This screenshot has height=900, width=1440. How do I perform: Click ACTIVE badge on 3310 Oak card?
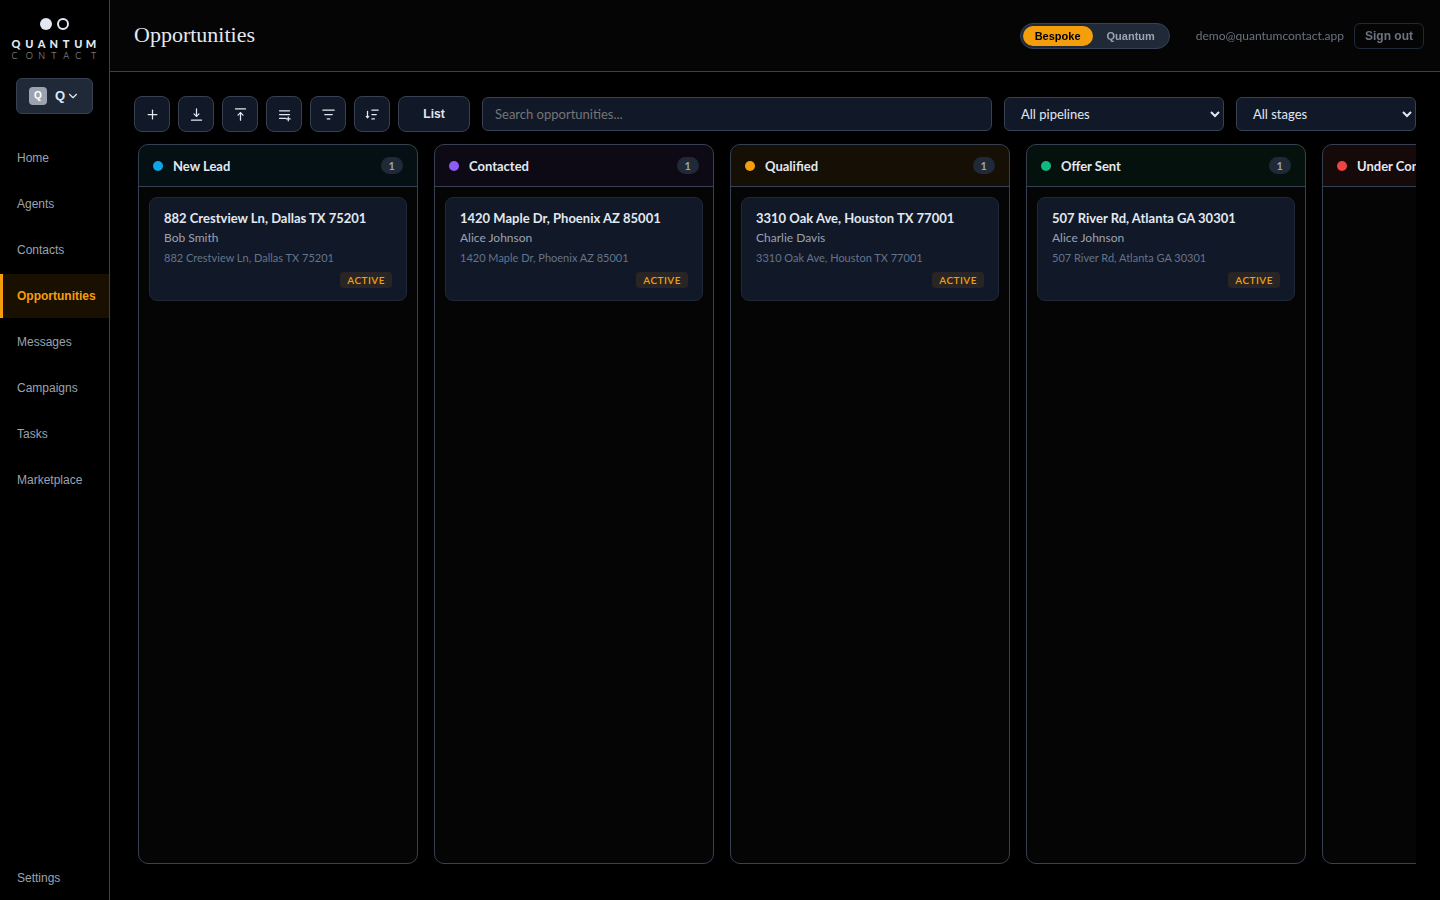click(958, 281)
